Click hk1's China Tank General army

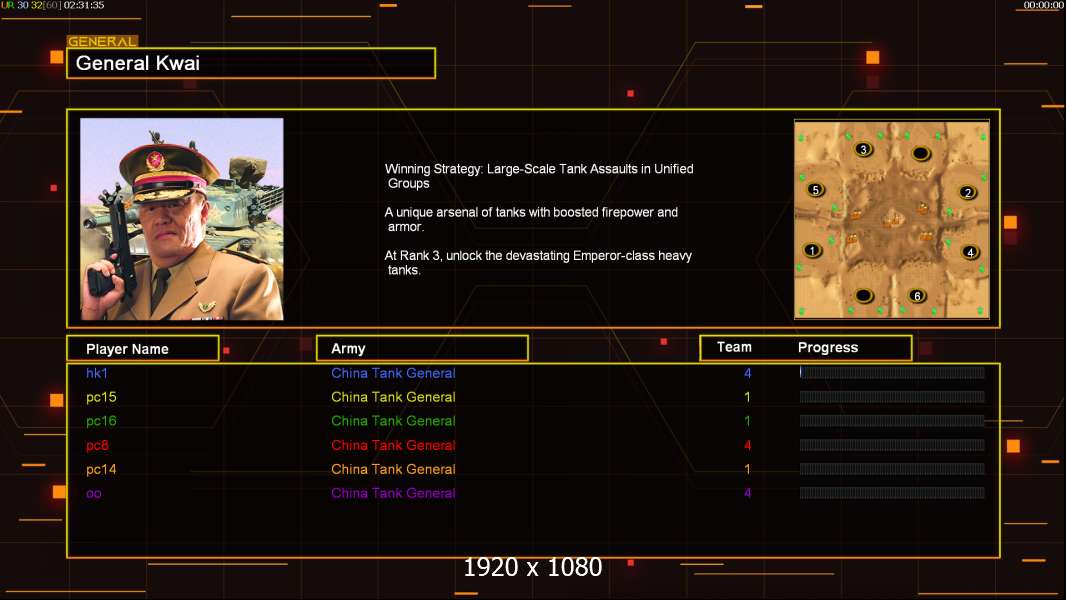[393, 373]
